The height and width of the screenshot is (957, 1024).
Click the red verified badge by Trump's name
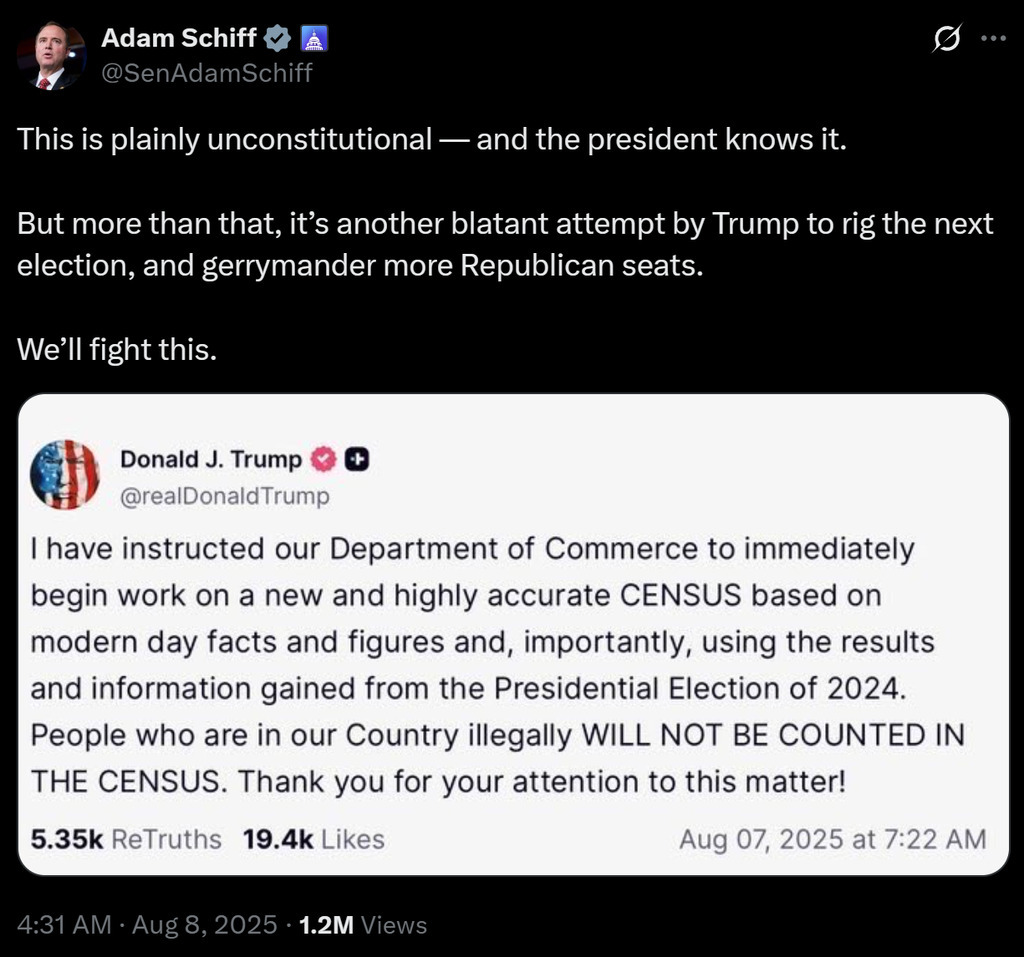tap(323, 459)
